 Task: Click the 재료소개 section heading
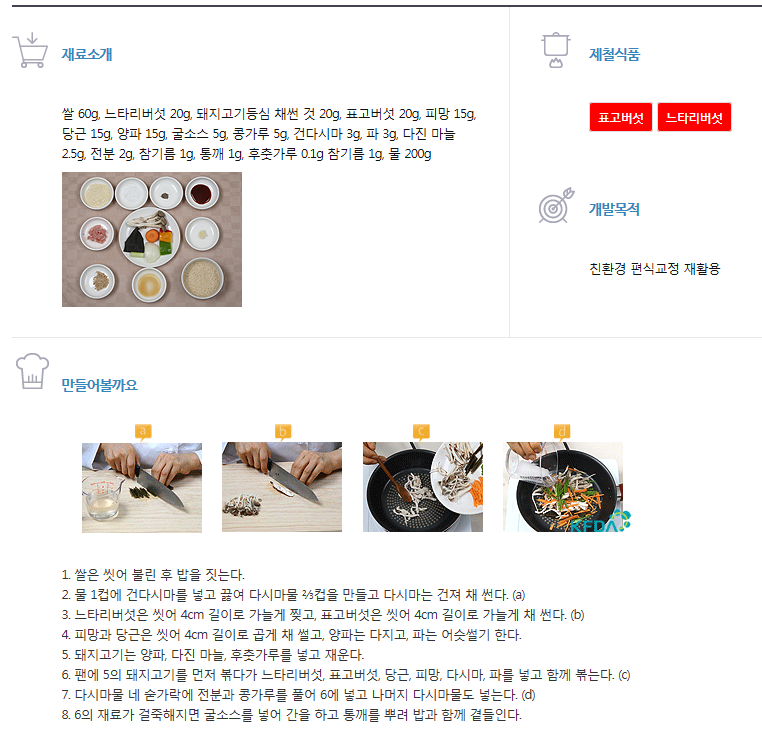coord(87,54)
